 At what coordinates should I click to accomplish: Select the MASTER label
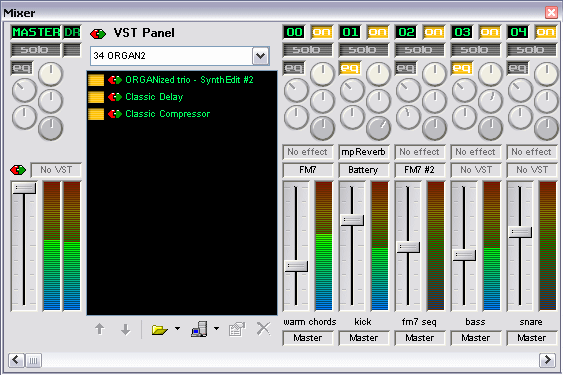click(x=36, y=32)
